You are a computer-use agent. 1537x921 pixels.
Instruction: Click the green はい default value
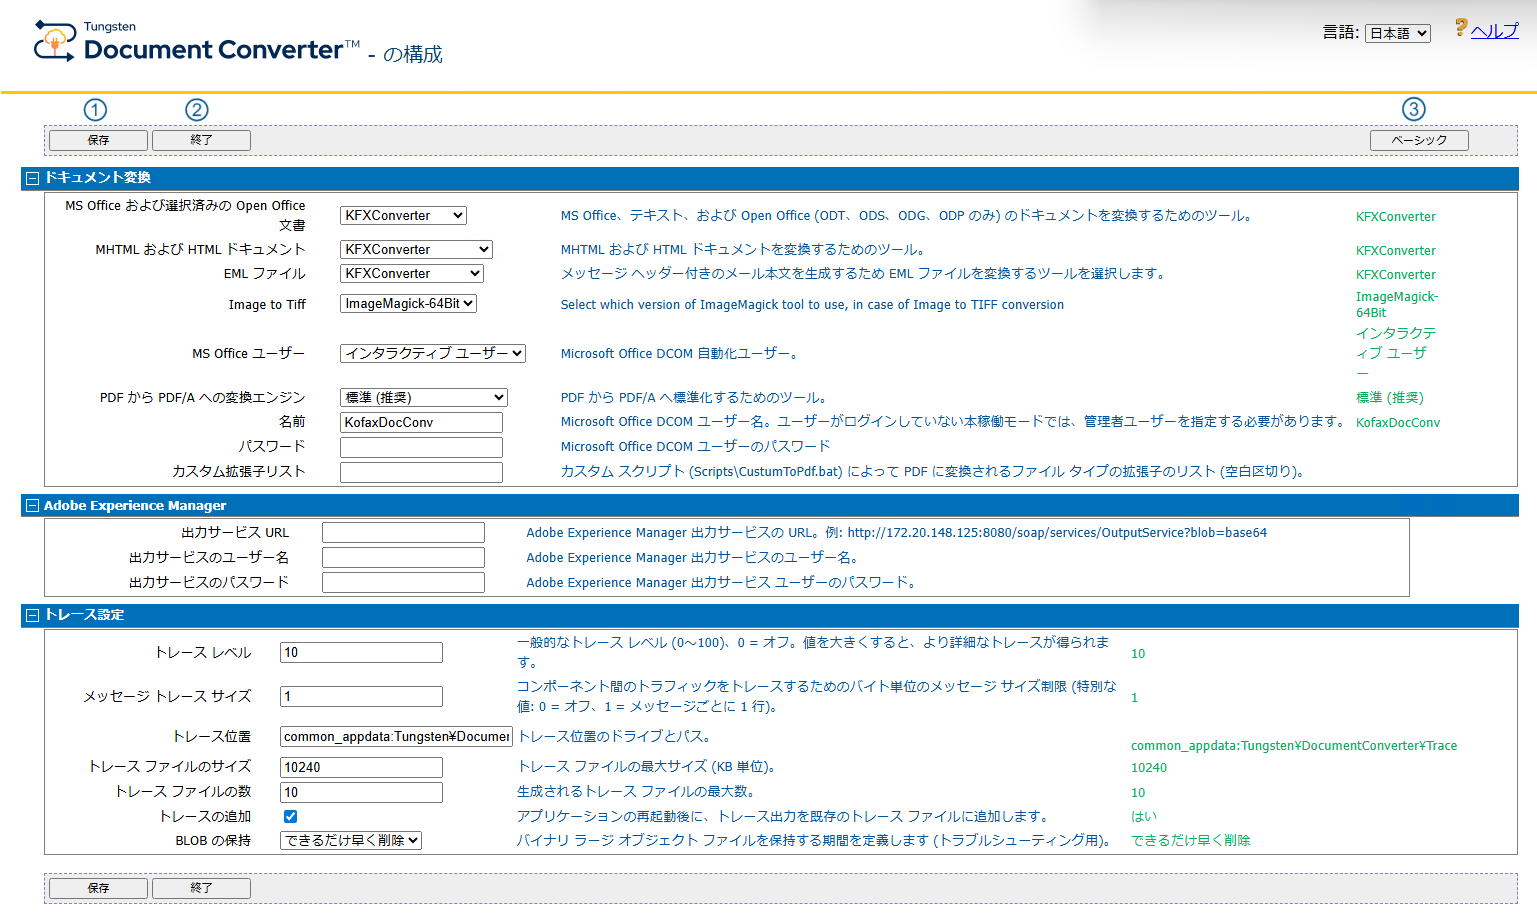pos(1144,817)
